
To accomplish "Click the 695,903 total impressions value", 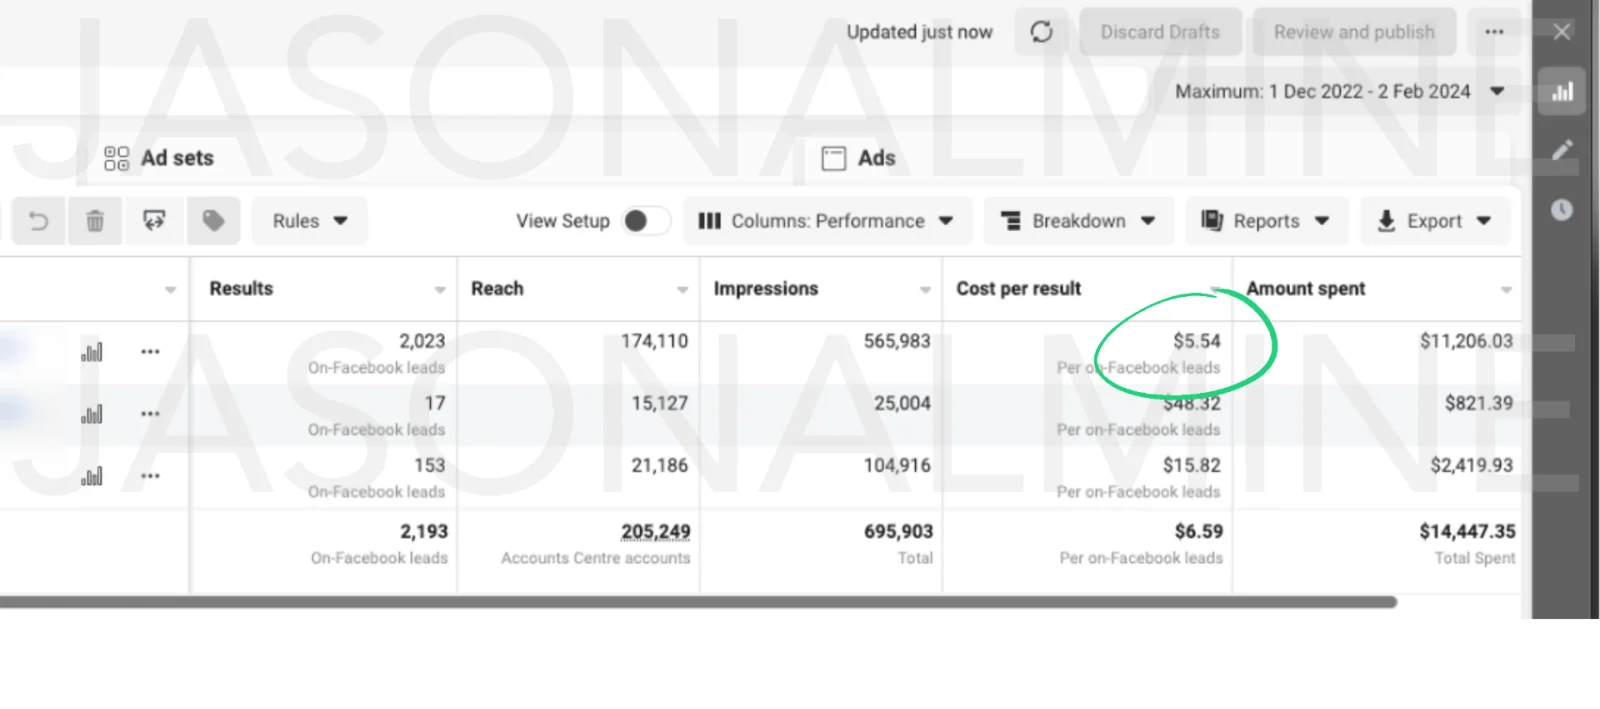I will 898,531.
